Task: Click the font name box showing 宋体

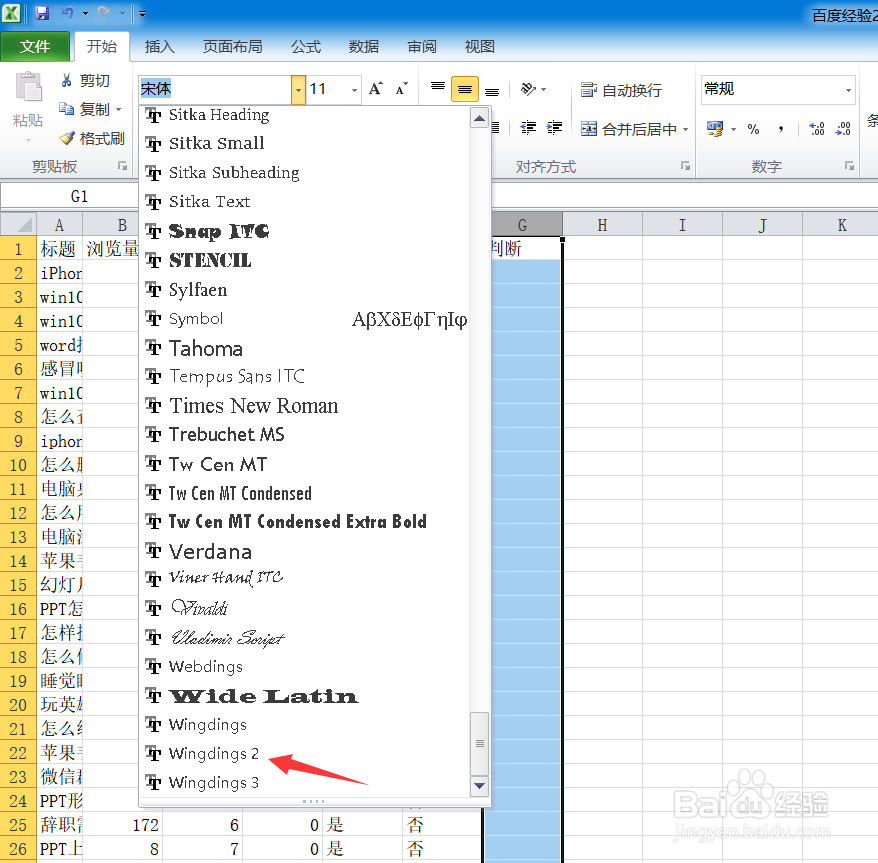Action: 214,89
